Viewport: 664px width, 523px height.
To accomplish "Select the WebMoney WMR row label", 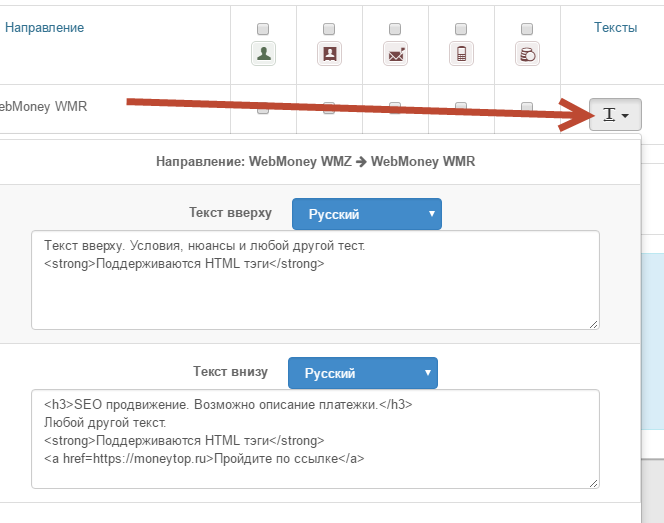I will pos(44,105).
